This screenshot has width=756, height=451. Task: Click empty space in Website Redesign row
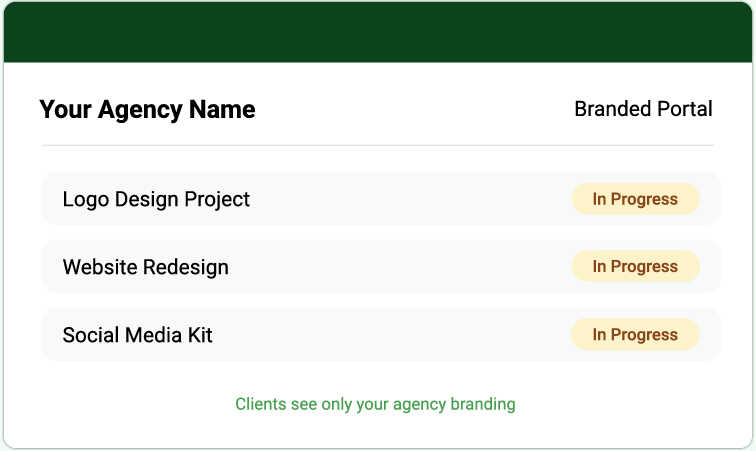400,267
